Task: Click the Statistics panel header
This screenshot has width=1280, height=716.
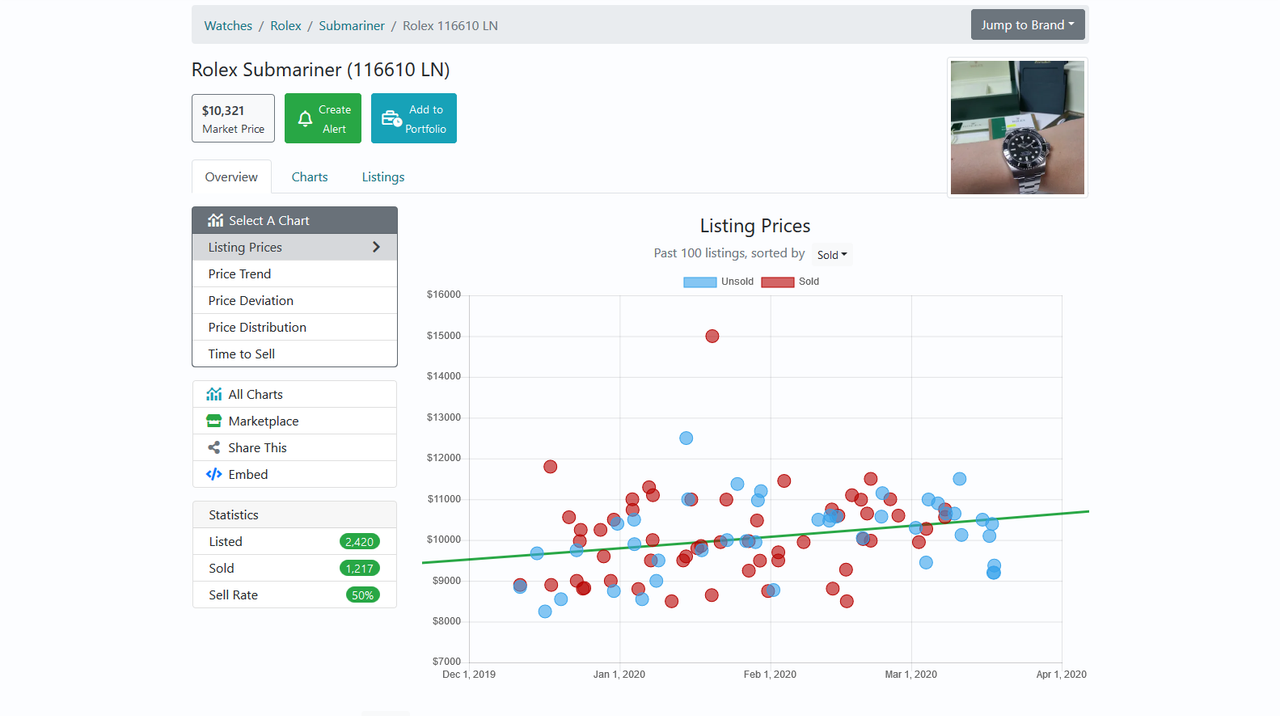Action: [295, 515]
